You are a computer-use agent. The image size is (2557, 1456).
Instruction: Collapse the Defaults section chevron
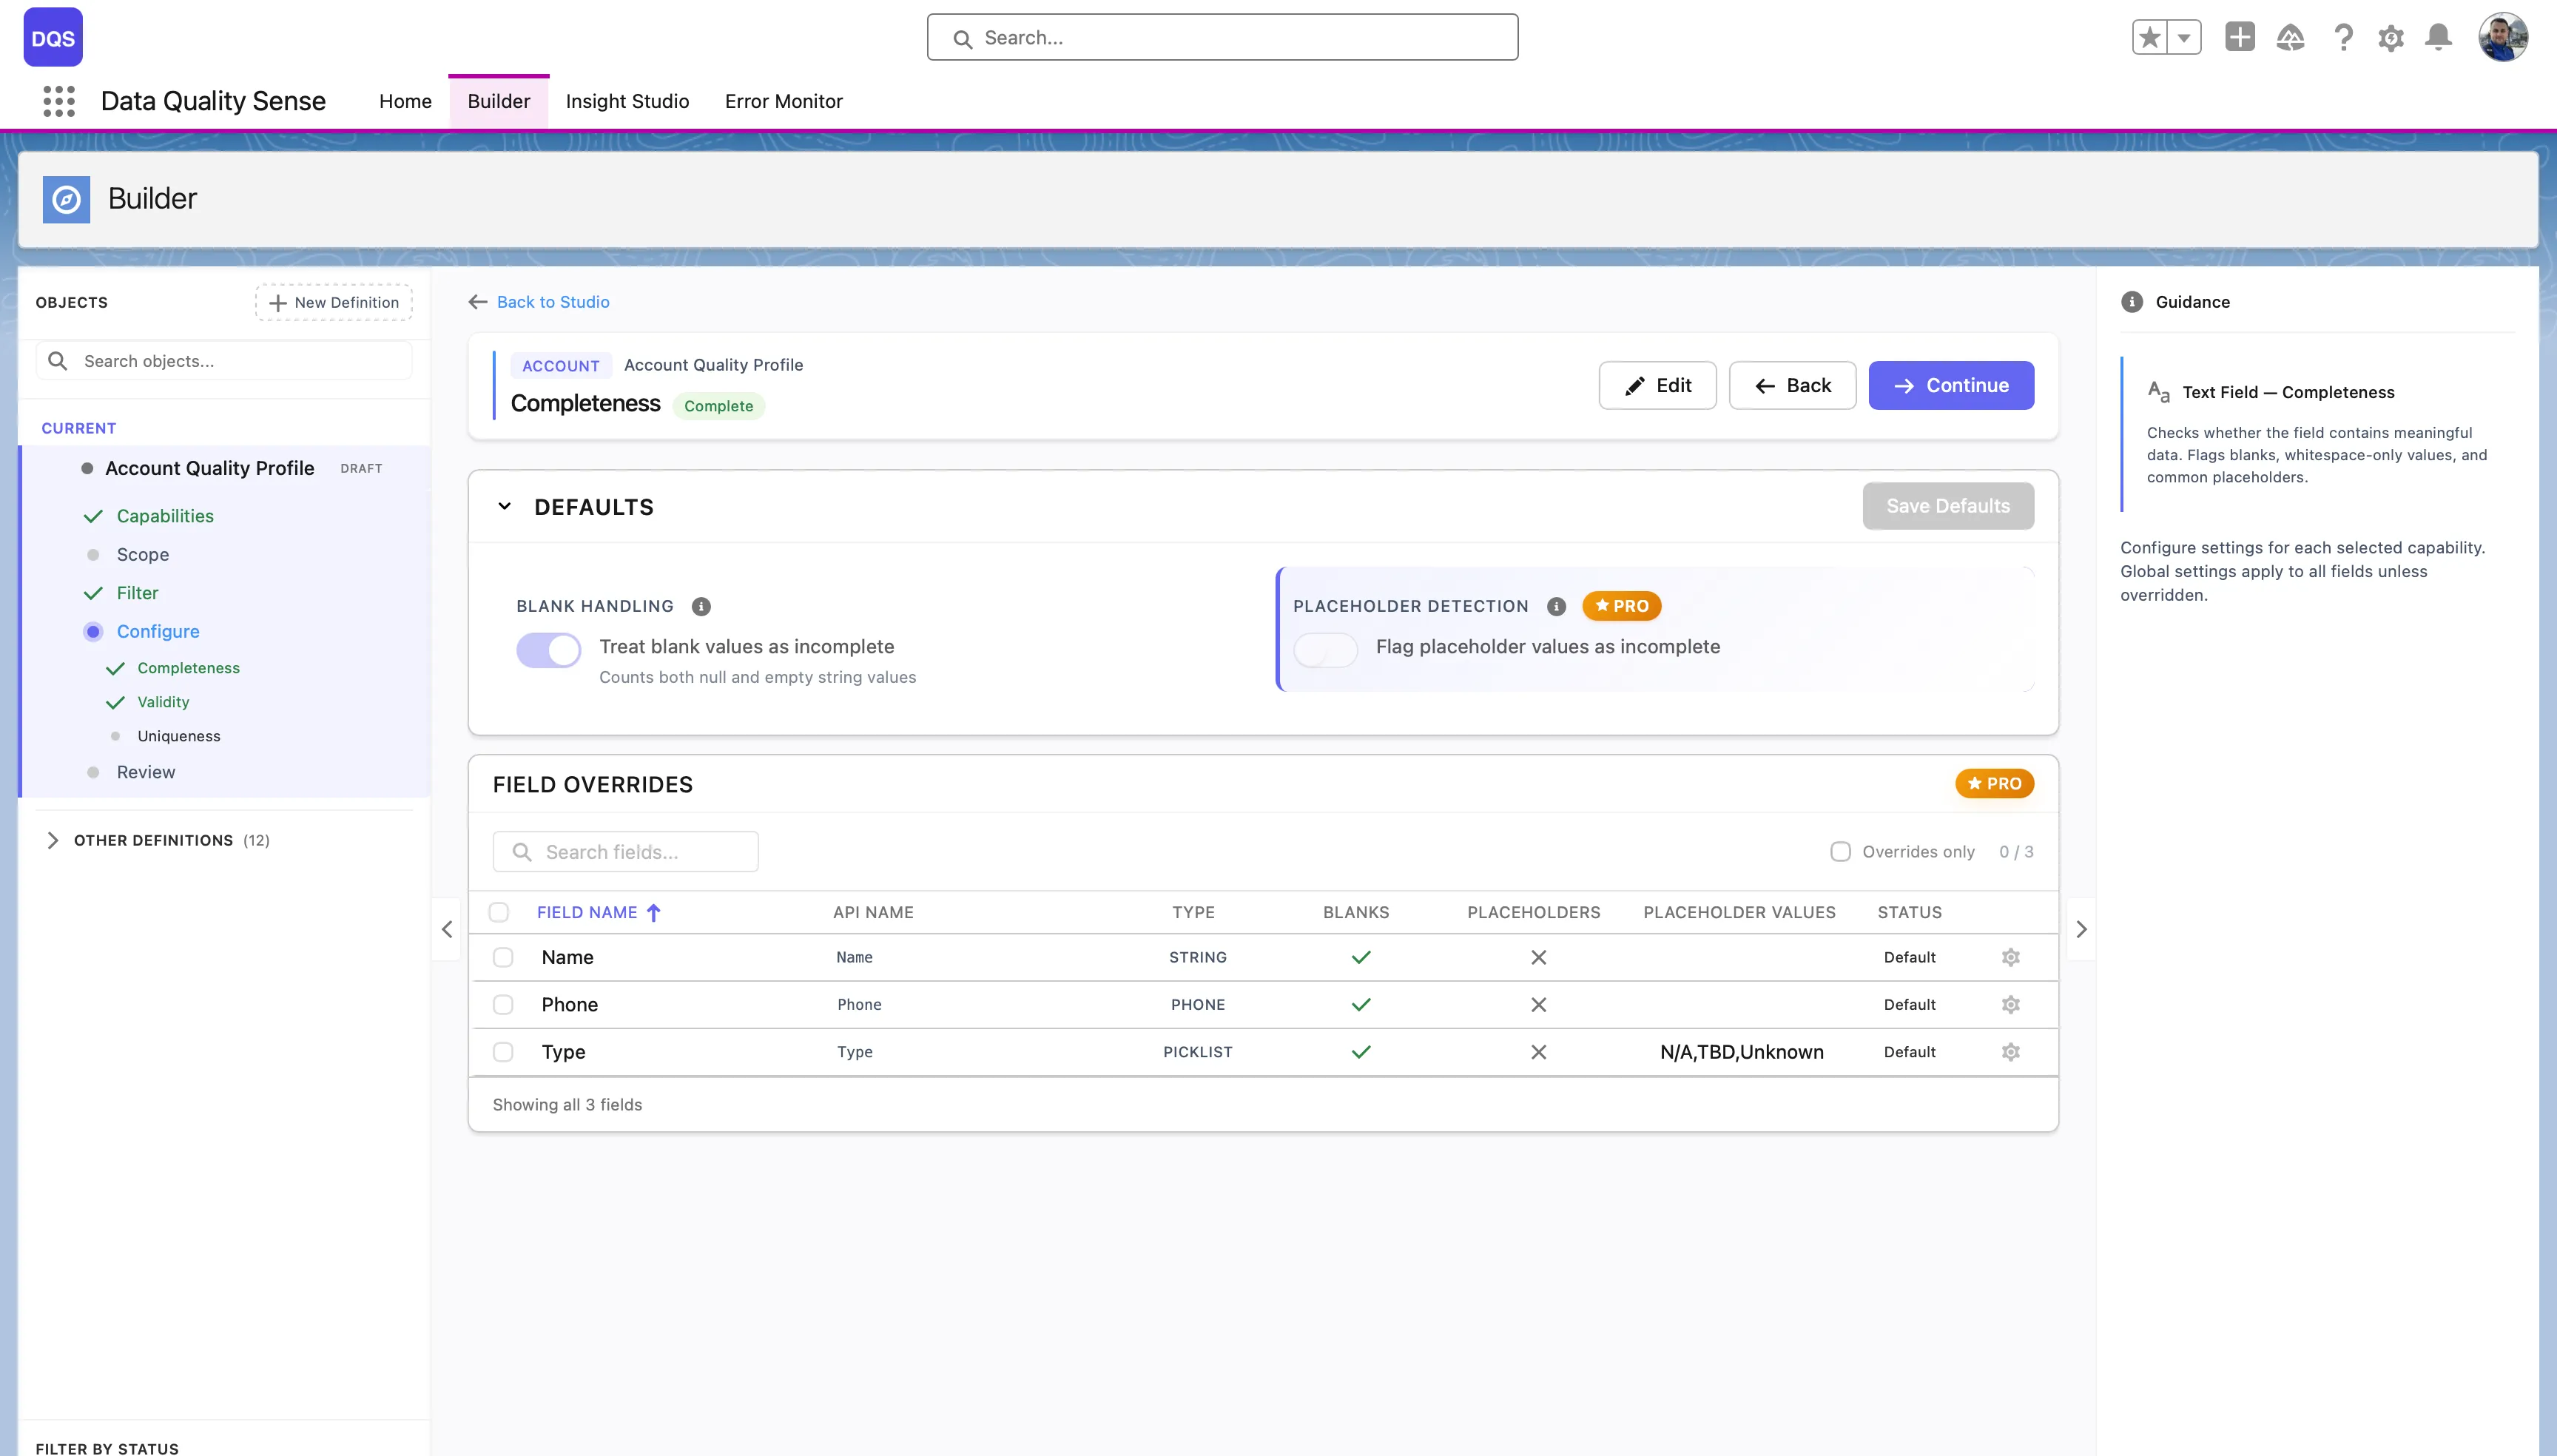(505, 506)
